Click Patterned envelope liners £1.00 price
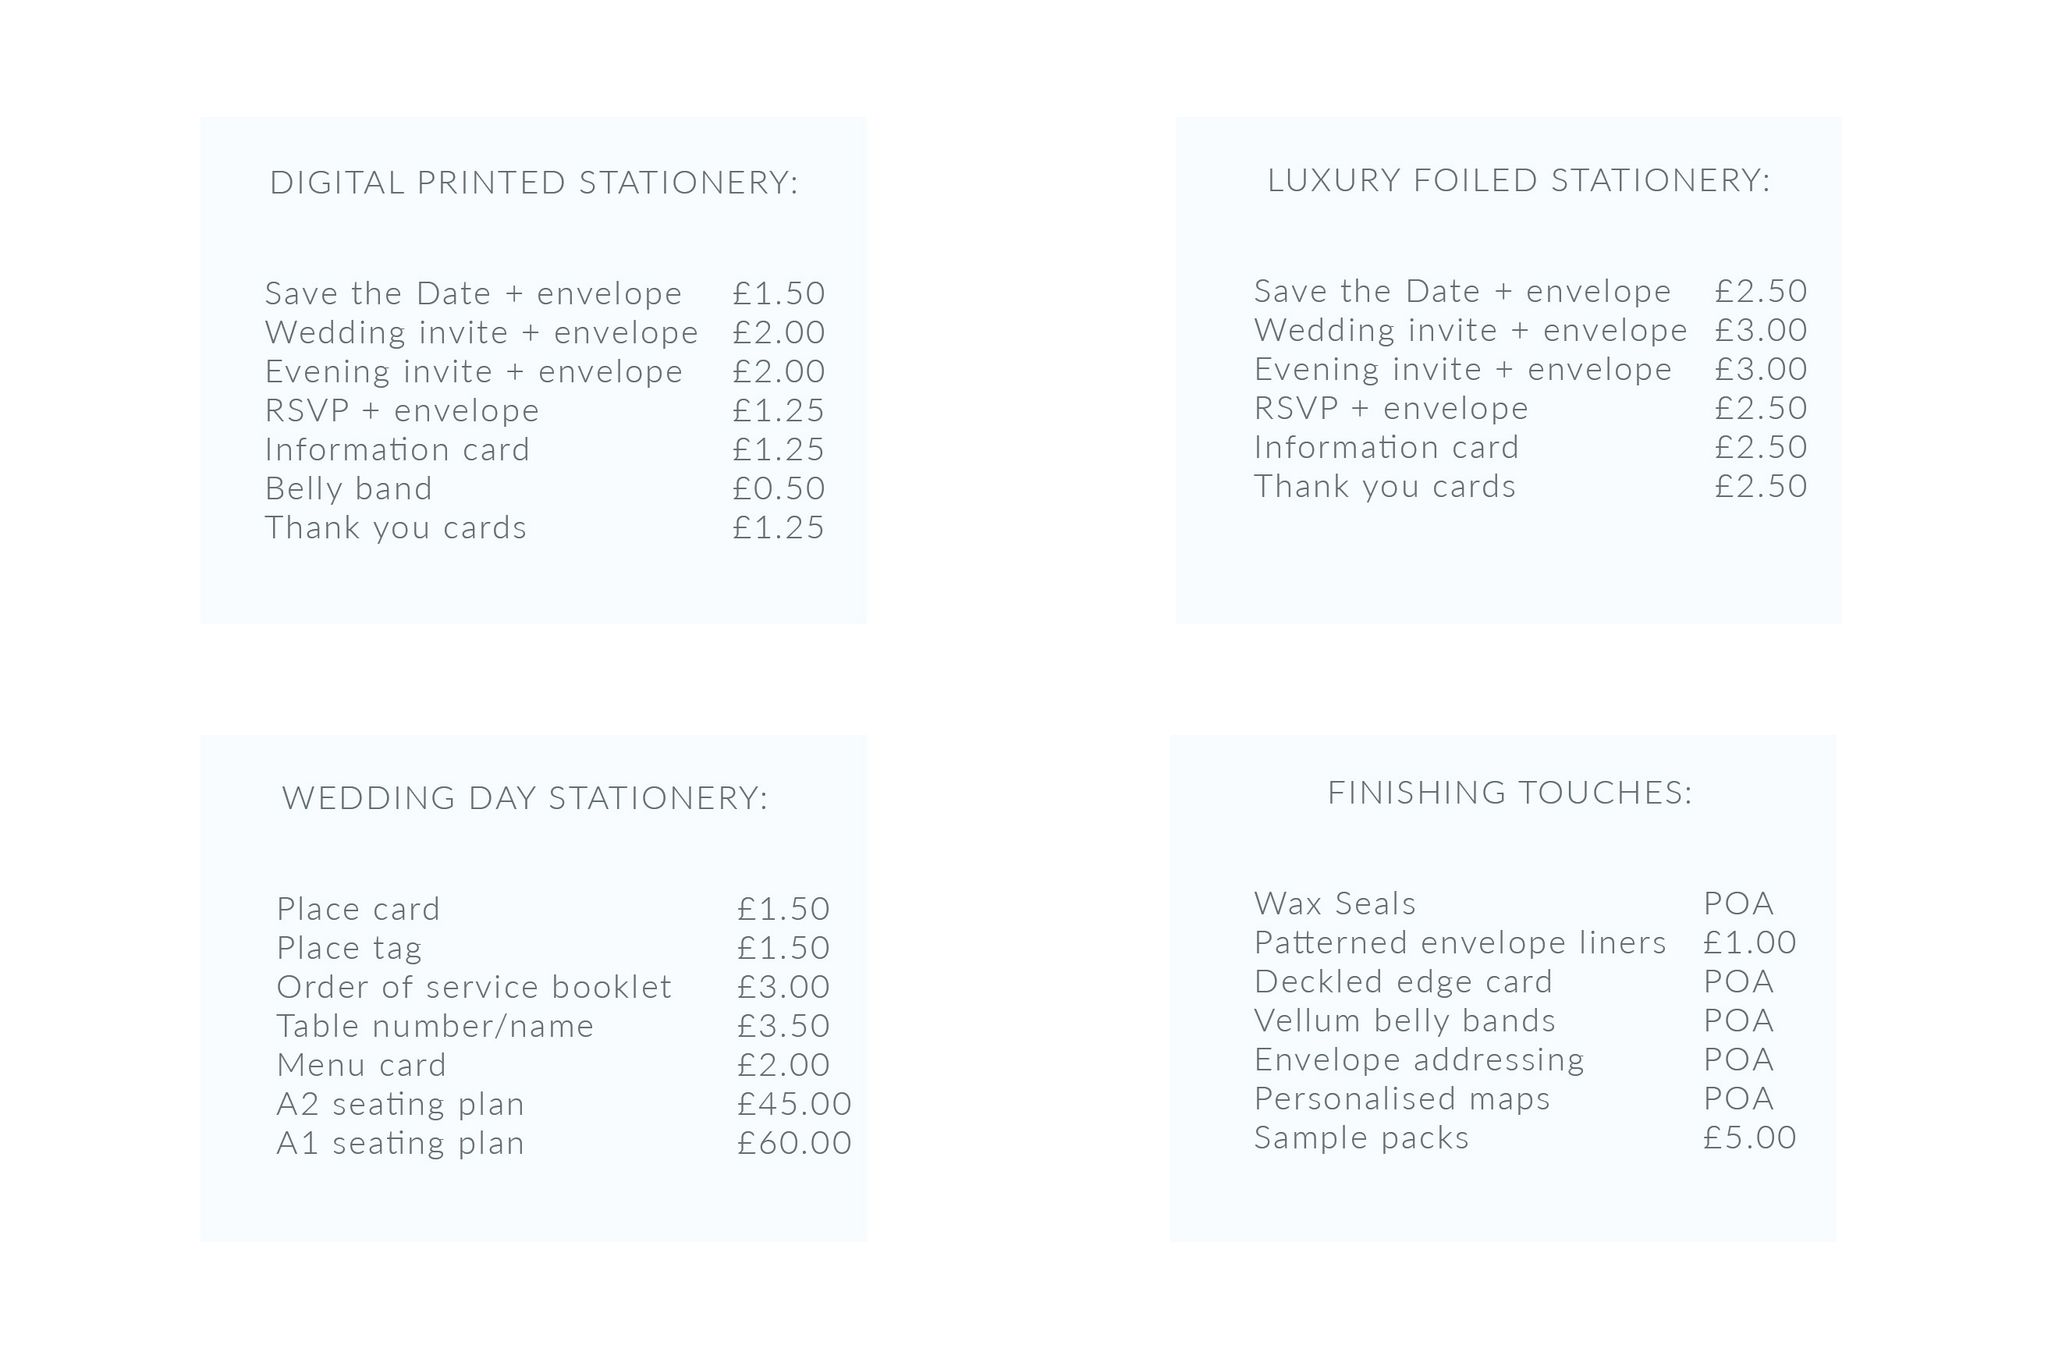The width and height of the screenshot is (2048, 1364). (x=1750, y=943)
